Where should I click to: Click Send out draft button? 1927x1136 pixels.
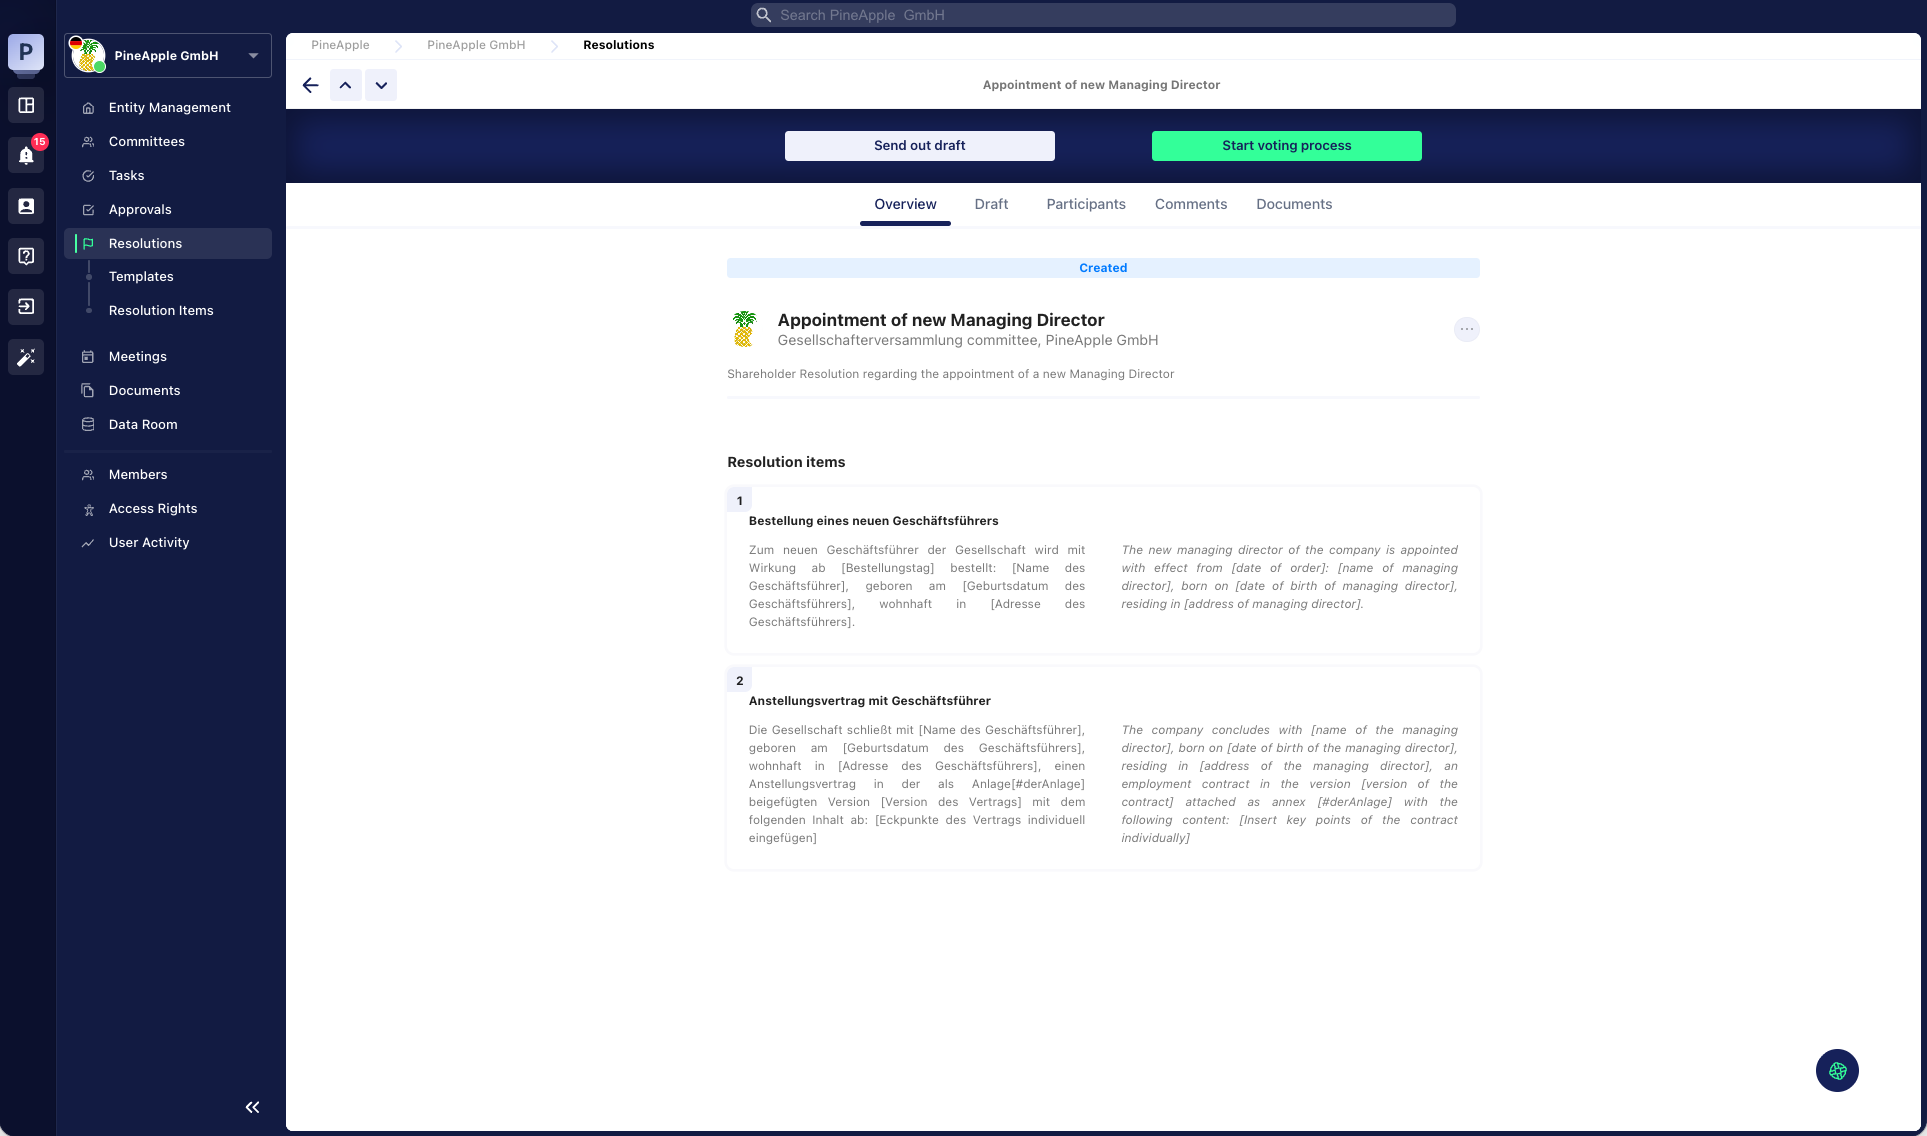(919, 145)
